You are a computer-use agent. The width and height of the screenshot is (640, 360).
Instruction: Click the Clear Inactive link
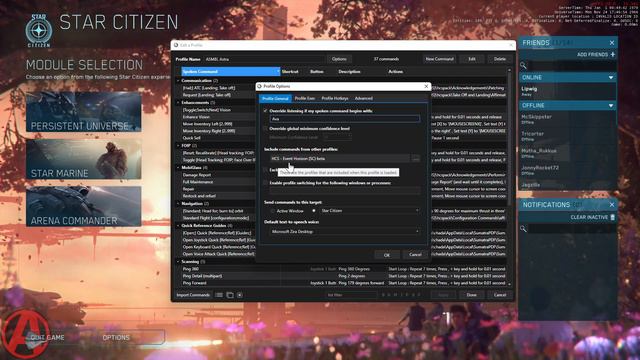[589, 217]
